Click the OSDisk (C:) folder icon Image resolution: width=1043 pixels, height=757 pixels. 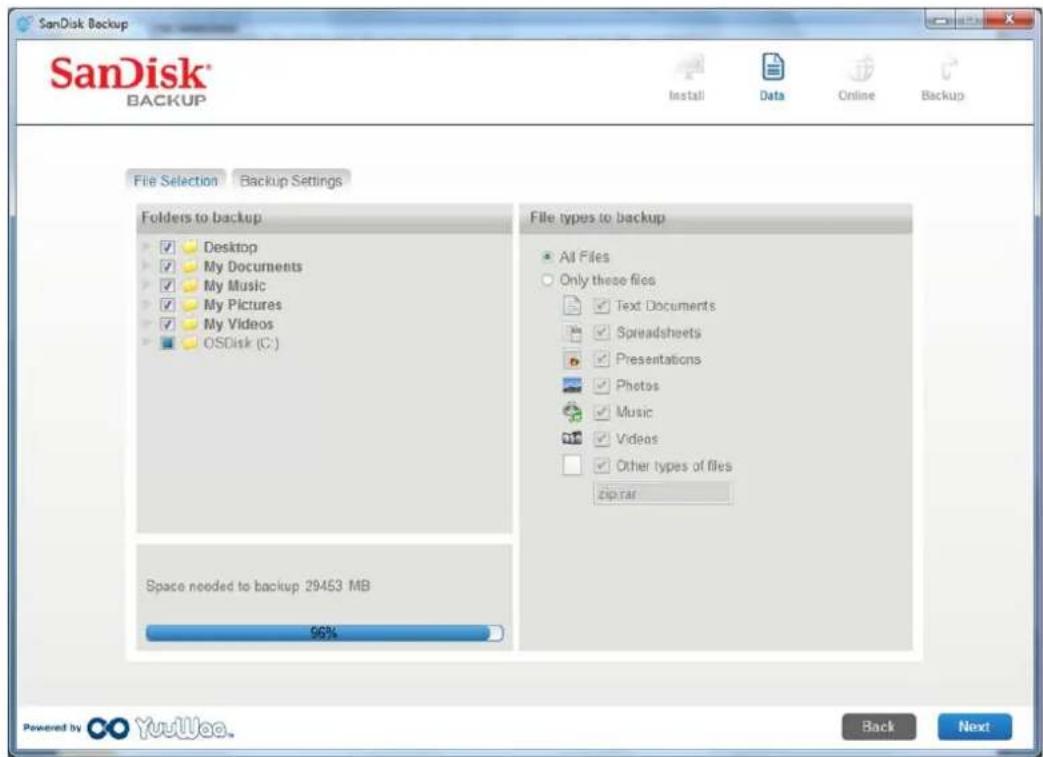190,343
